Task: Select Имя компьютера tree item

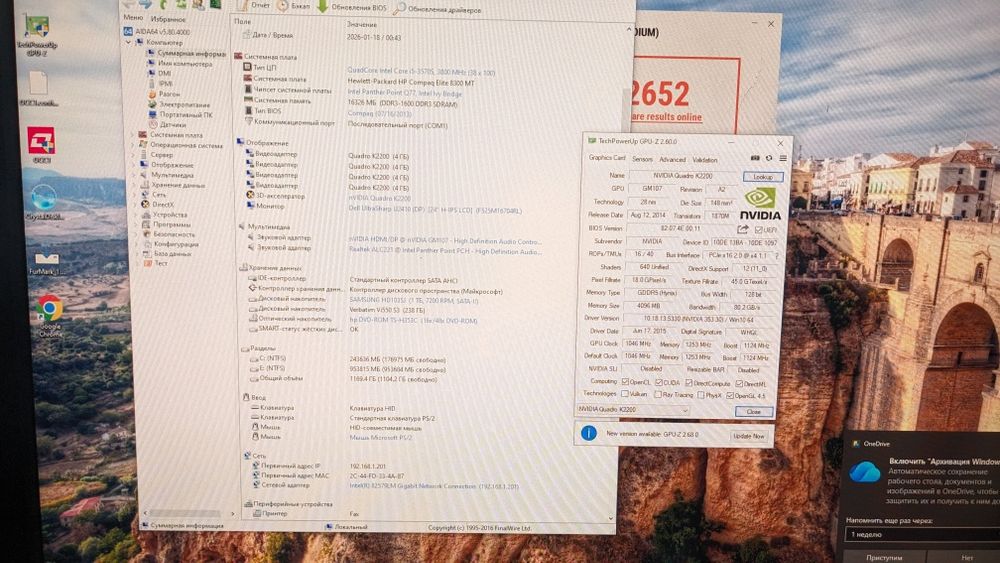Action: pos(180,64)
